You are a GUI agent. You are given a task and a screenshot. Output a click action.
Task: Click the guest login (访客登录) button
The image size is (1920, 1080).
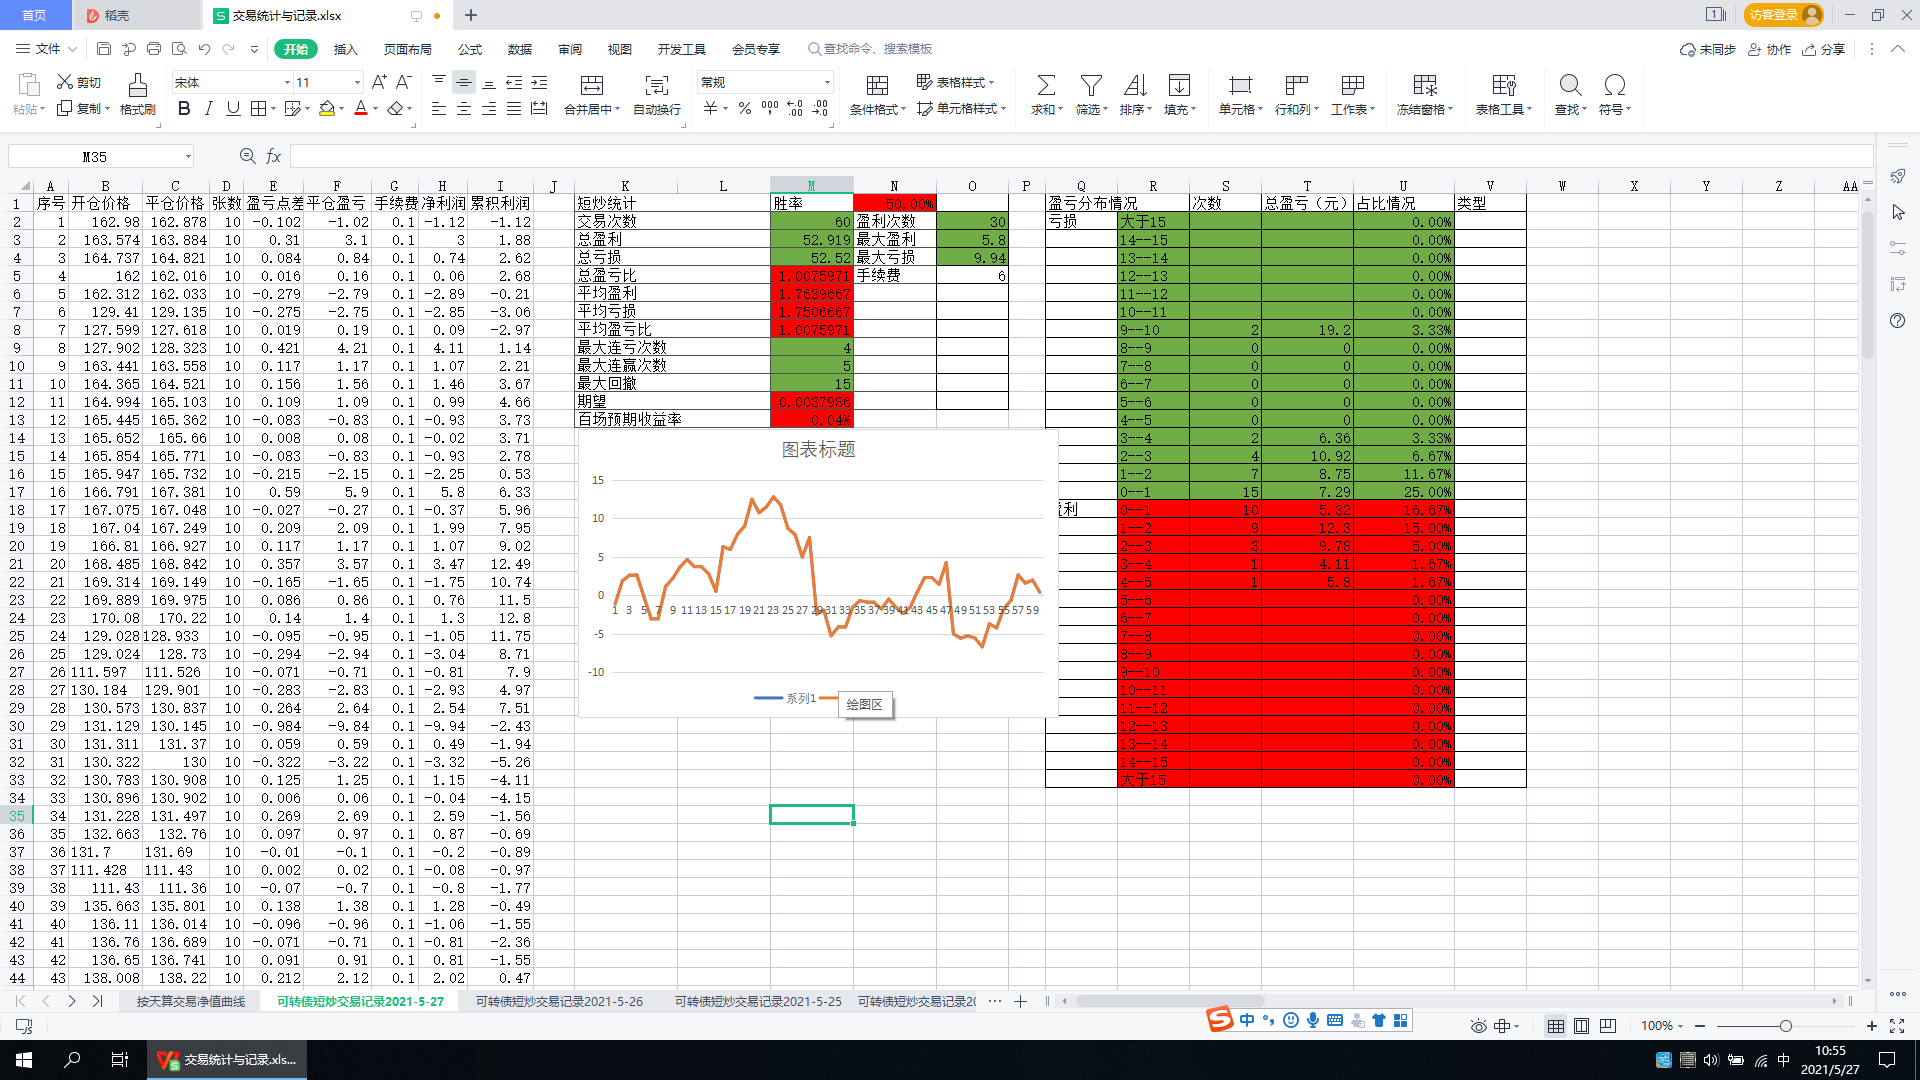coord(1785,15)
